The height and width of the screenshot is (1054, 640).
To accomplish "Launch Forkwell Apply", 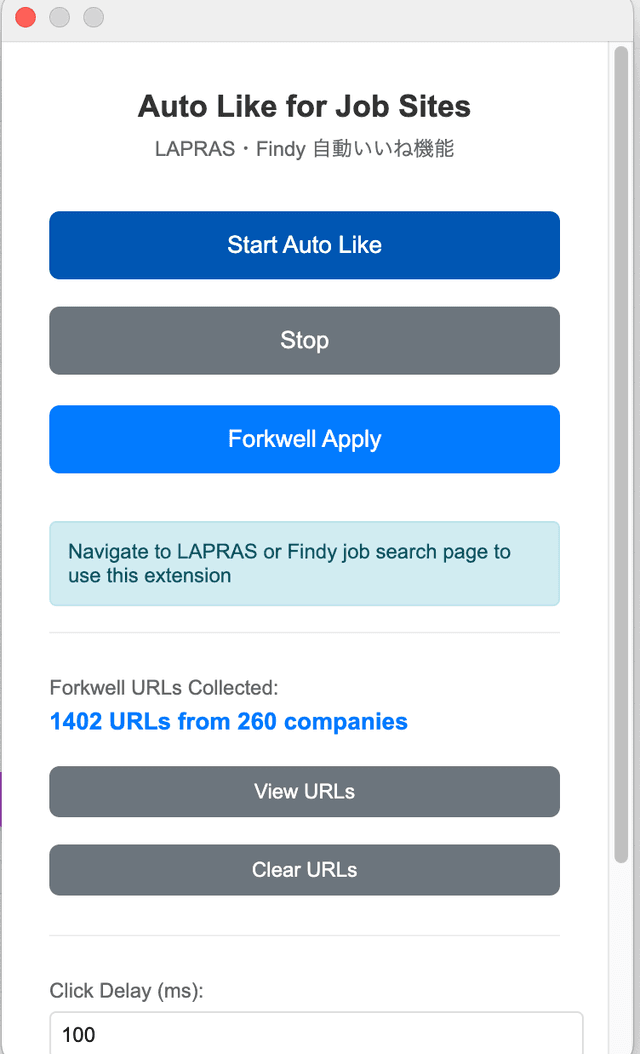I will tap(304, 439).
